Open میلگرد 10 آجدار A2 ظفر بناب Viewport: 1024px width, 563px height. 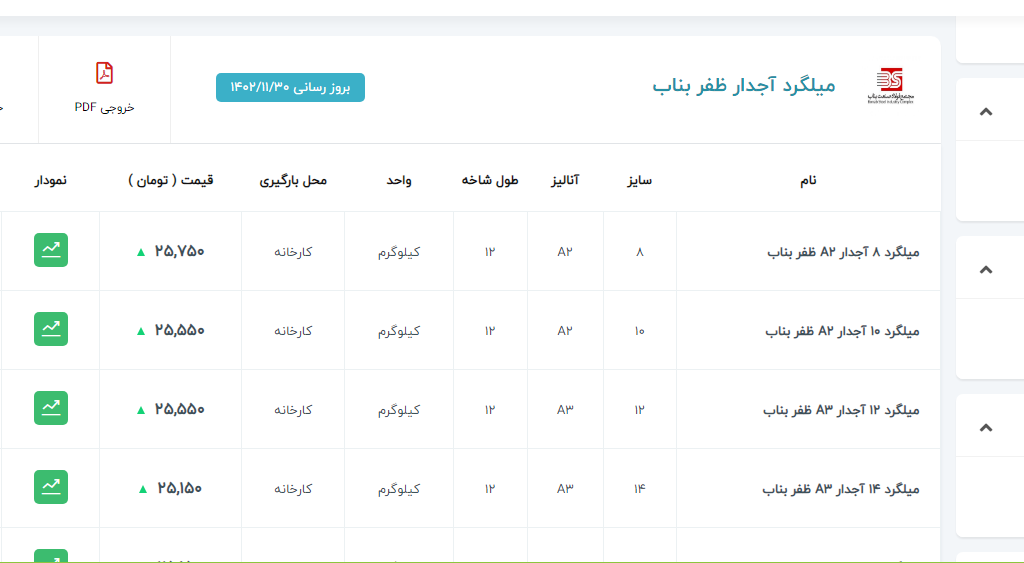pyautogui.click(x=841, y=331)
